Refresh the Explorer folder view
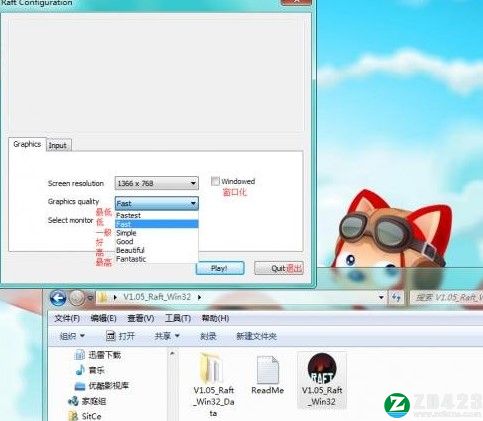Viewport: 483px width, 421px height. (x=396, y=297)
